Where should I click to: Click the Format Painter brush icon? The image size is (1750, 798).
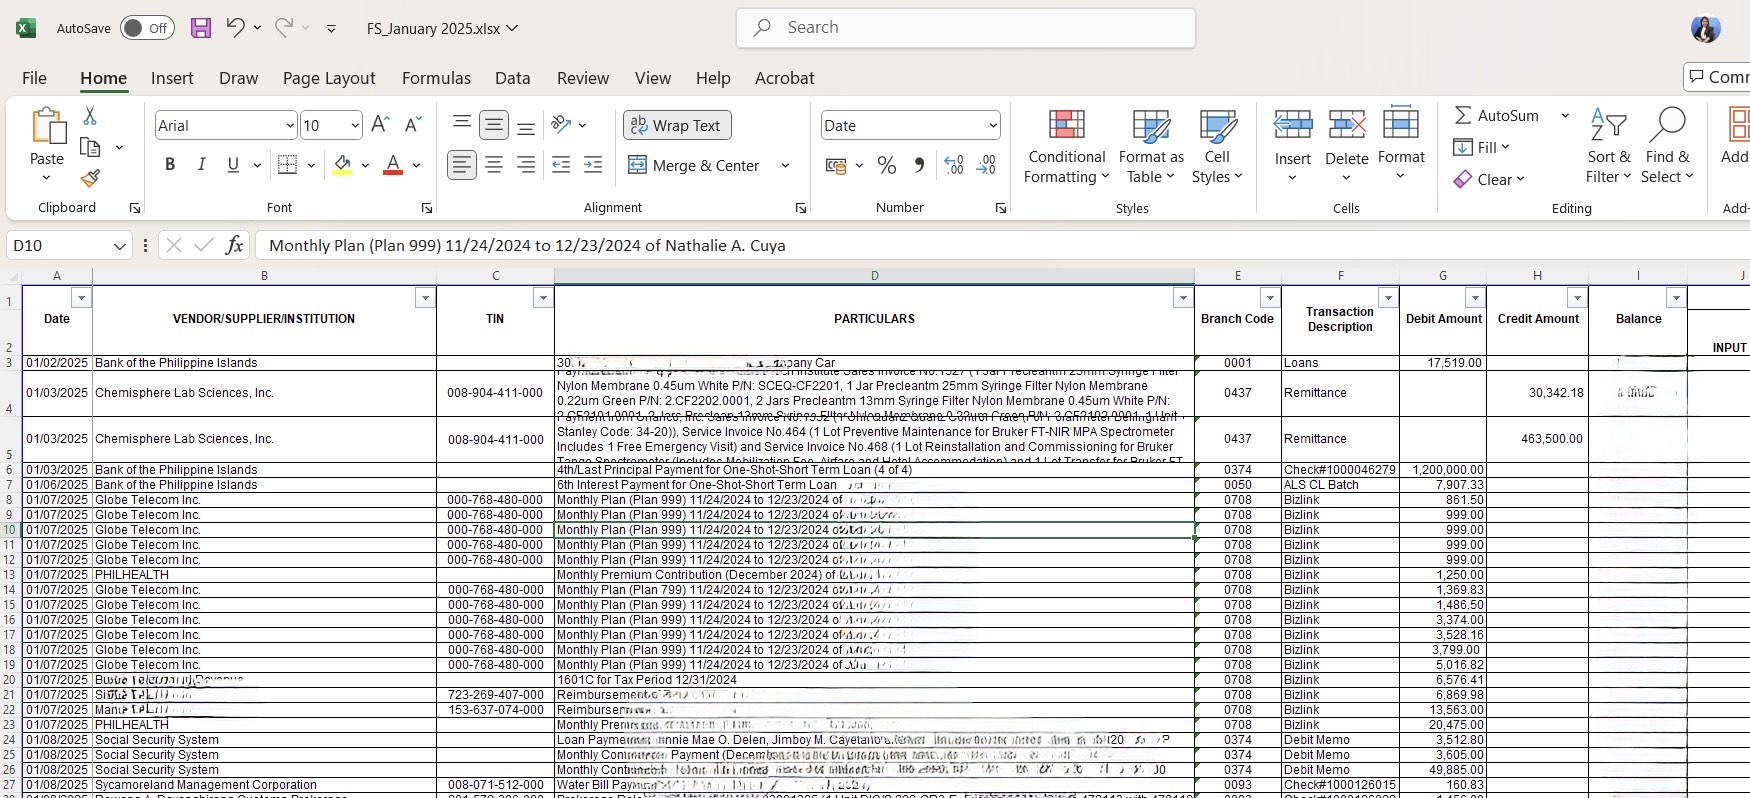coord(90,178)
